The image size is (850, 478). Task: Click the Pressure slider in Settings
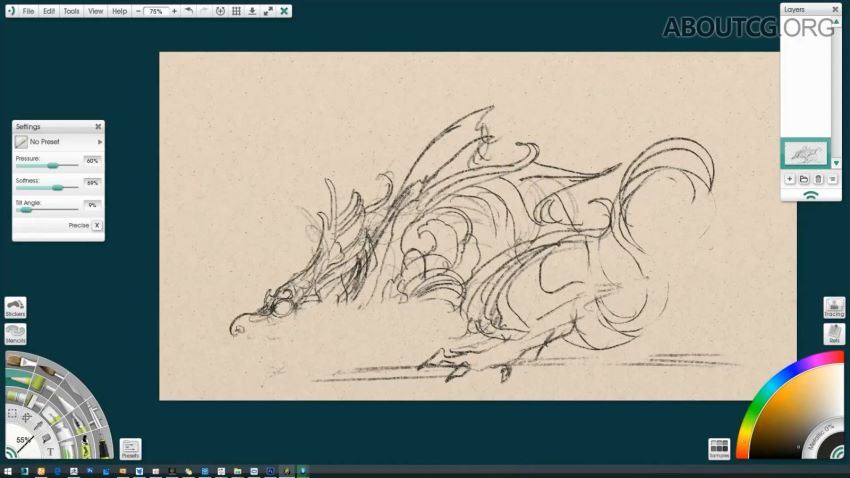pos(47,166)
